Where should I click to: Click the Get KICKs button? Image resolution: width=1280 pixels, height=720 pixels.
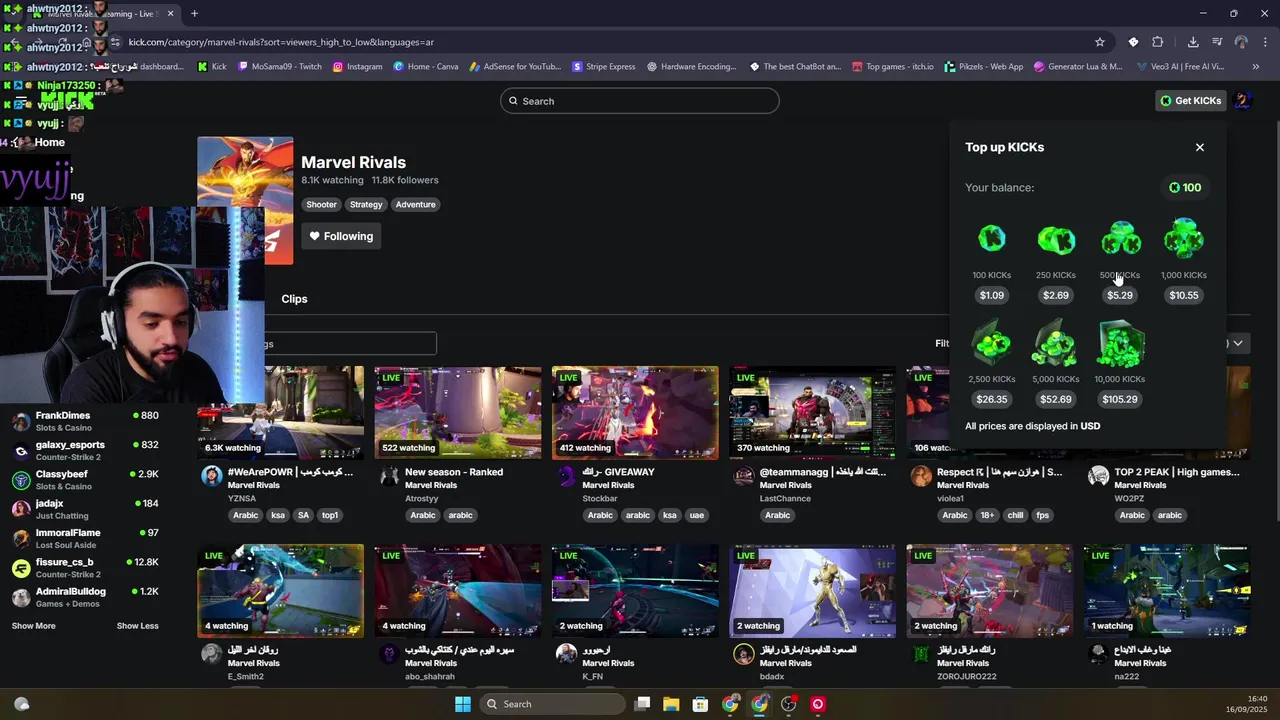1190,101
